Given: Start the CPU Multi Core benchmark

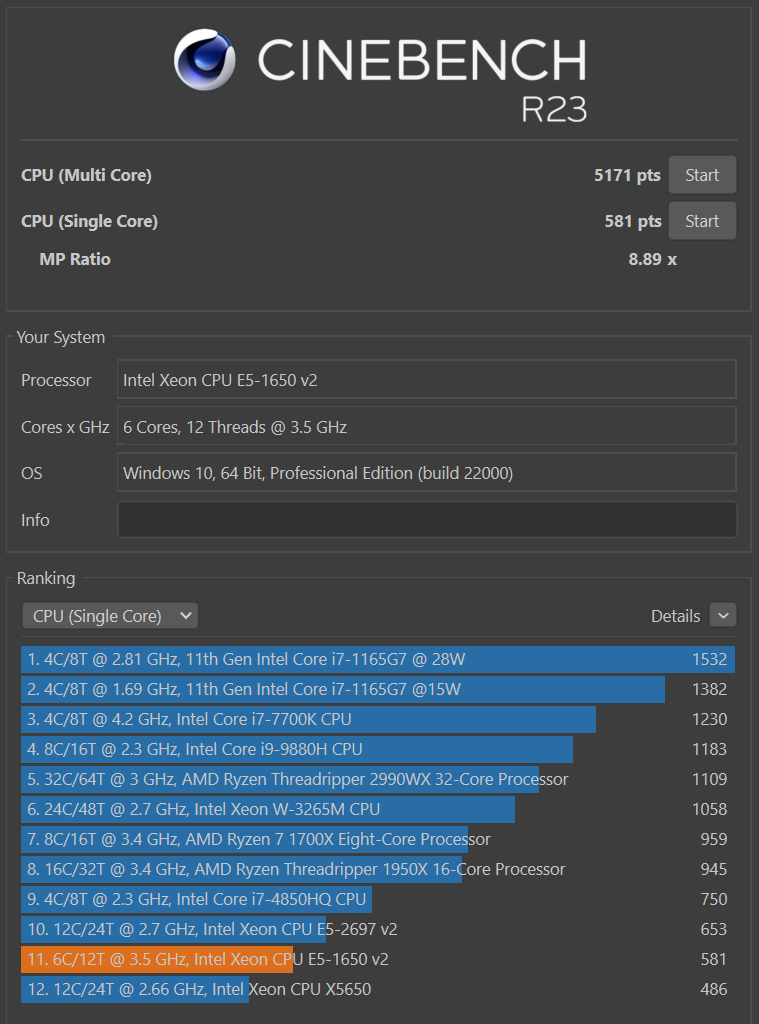Looking at the screenshot, I should 702,175.
